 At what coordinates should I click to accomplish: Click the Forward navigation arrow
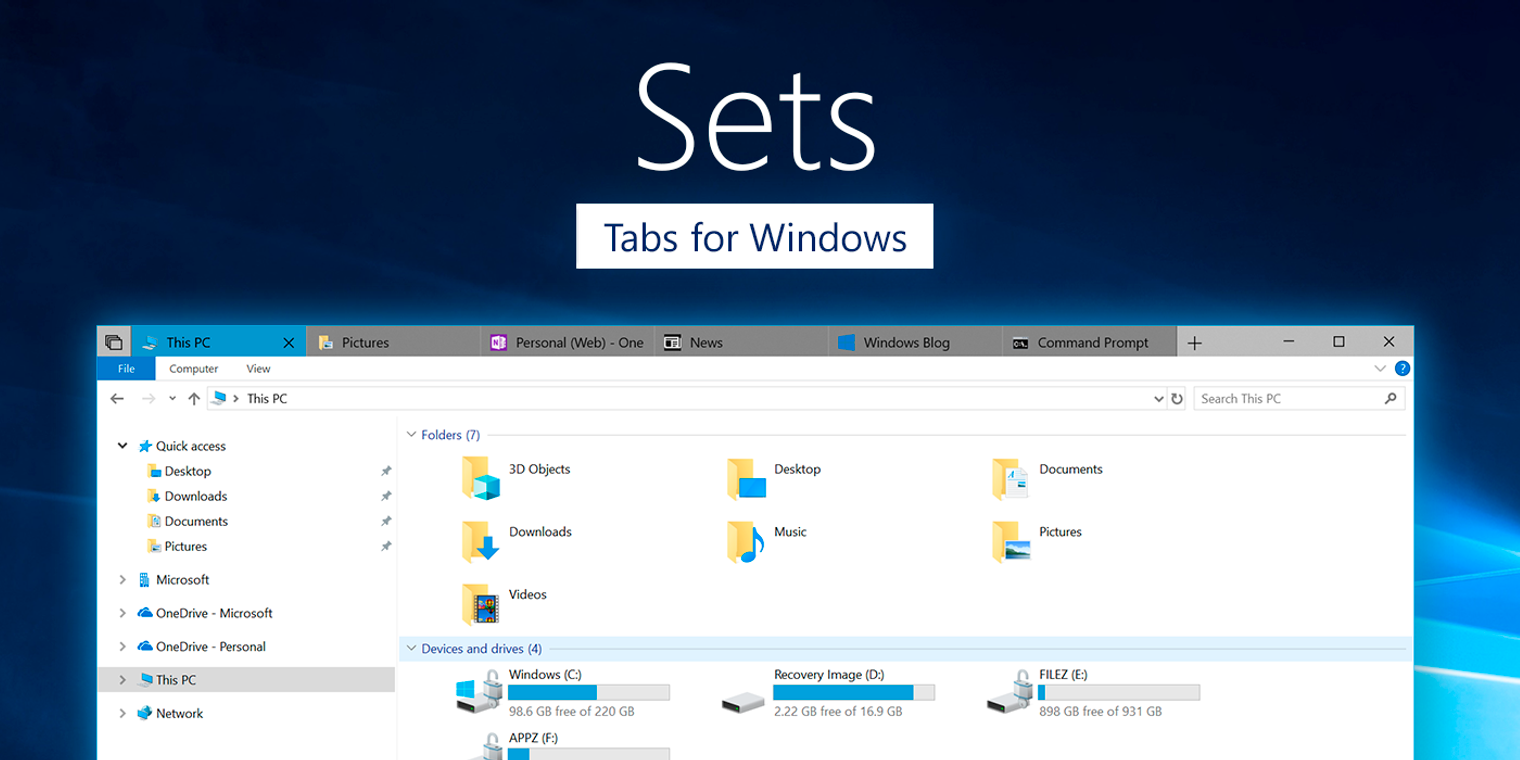pyautogui.click(x=149, y=398)
